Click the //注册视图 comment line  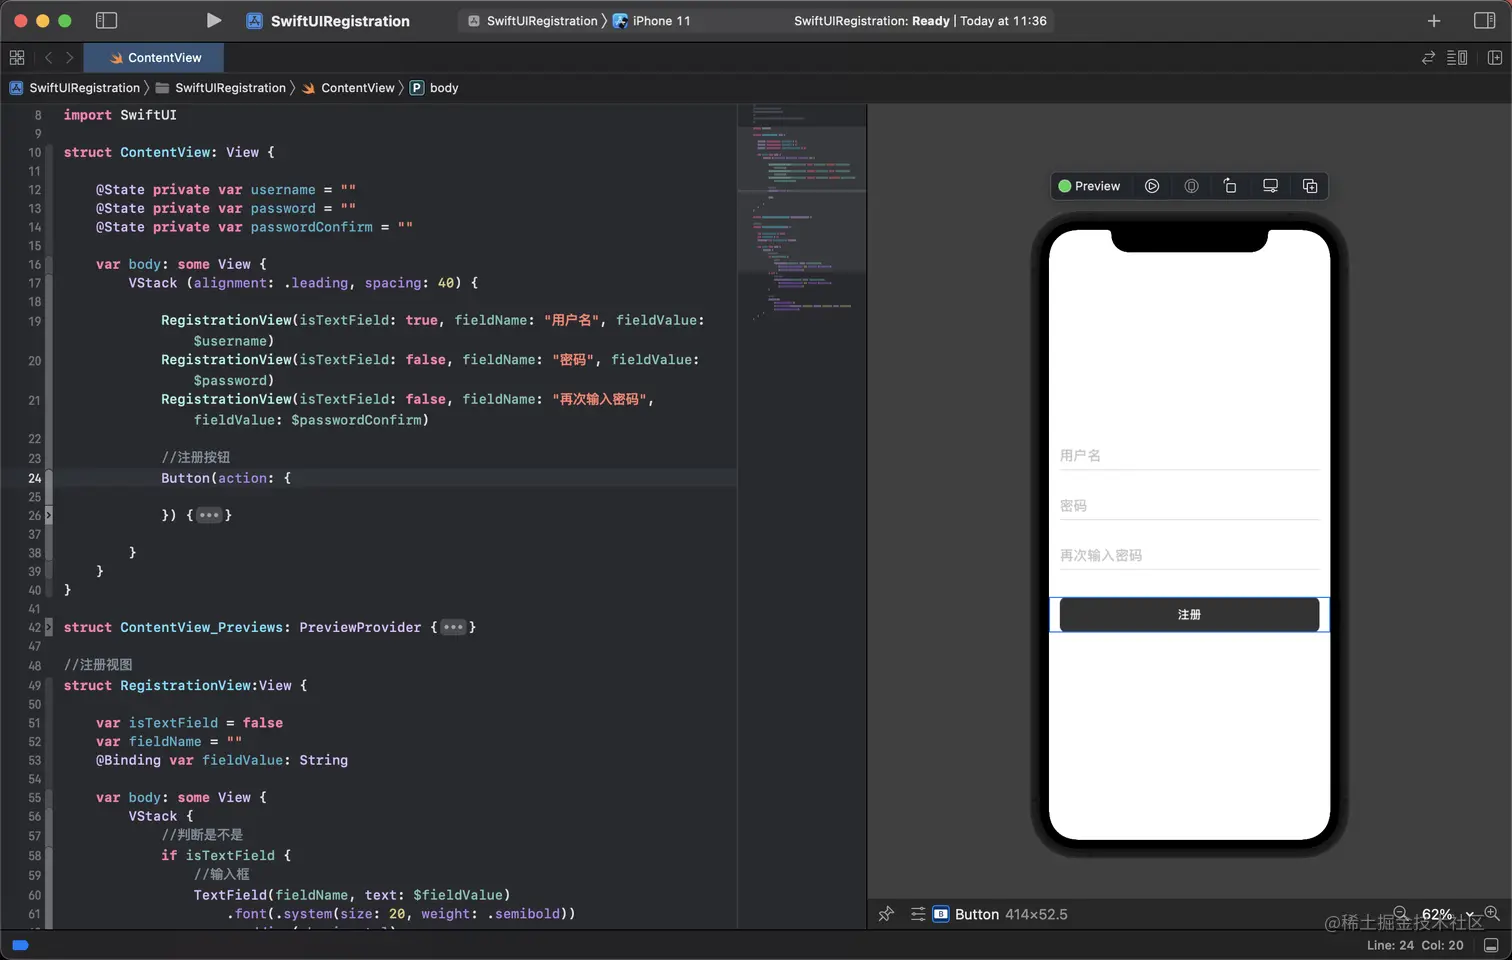click(x=98, y=666)
